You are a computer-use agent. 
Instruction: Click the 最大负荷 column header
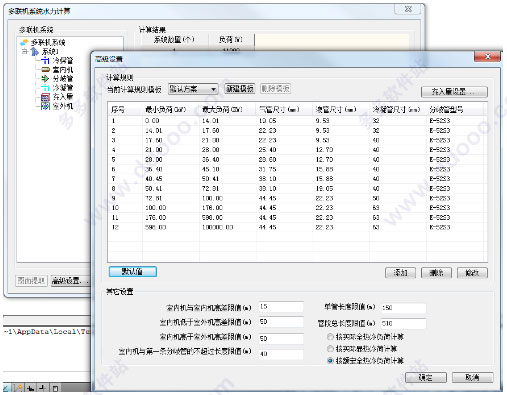(x=228, y=109)
